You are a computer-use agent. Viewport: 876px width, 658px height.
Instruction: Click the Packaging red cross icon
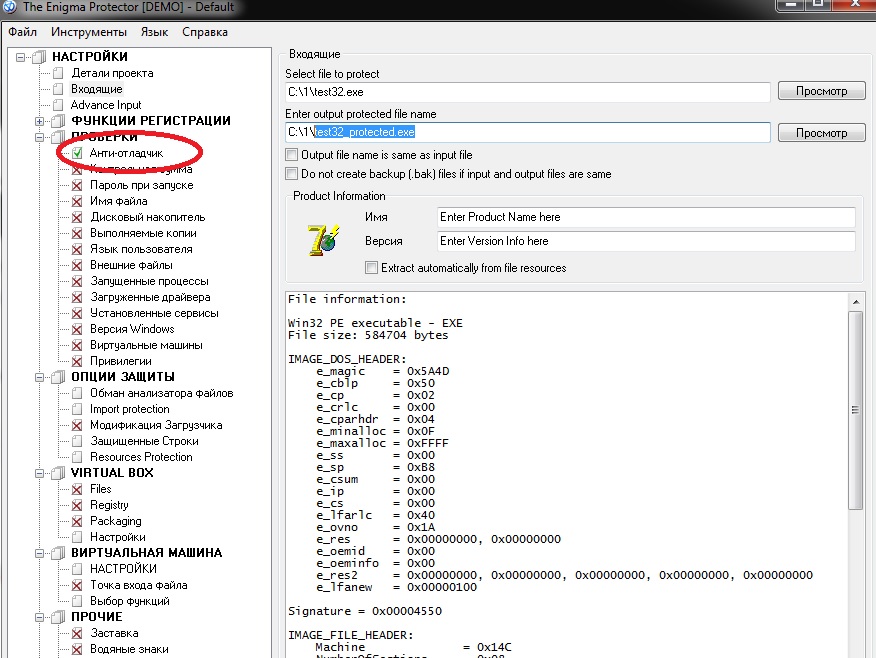tap(77, 521)
